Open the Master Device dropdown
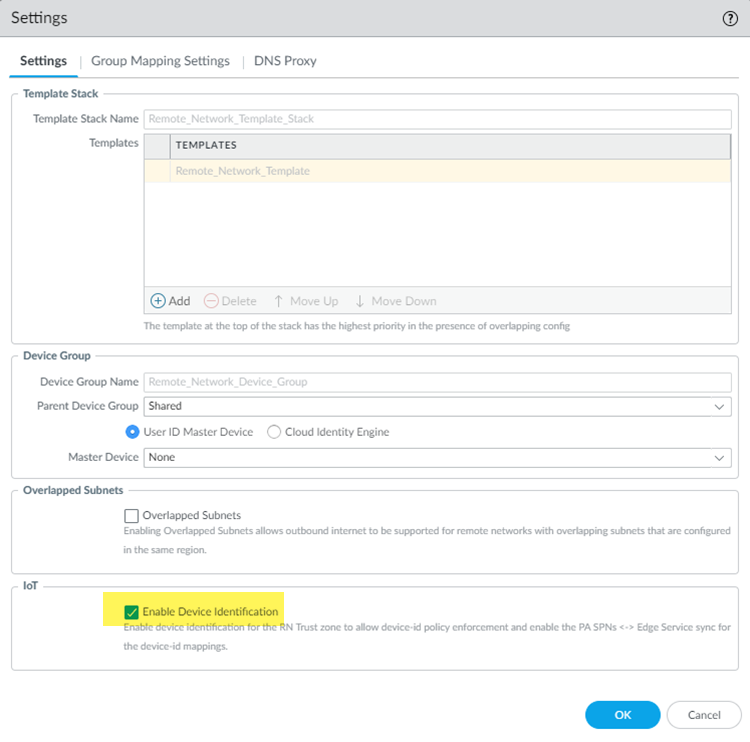Image resolution: width=750 pixels, height=742 pixels. (x=719, y=457)
